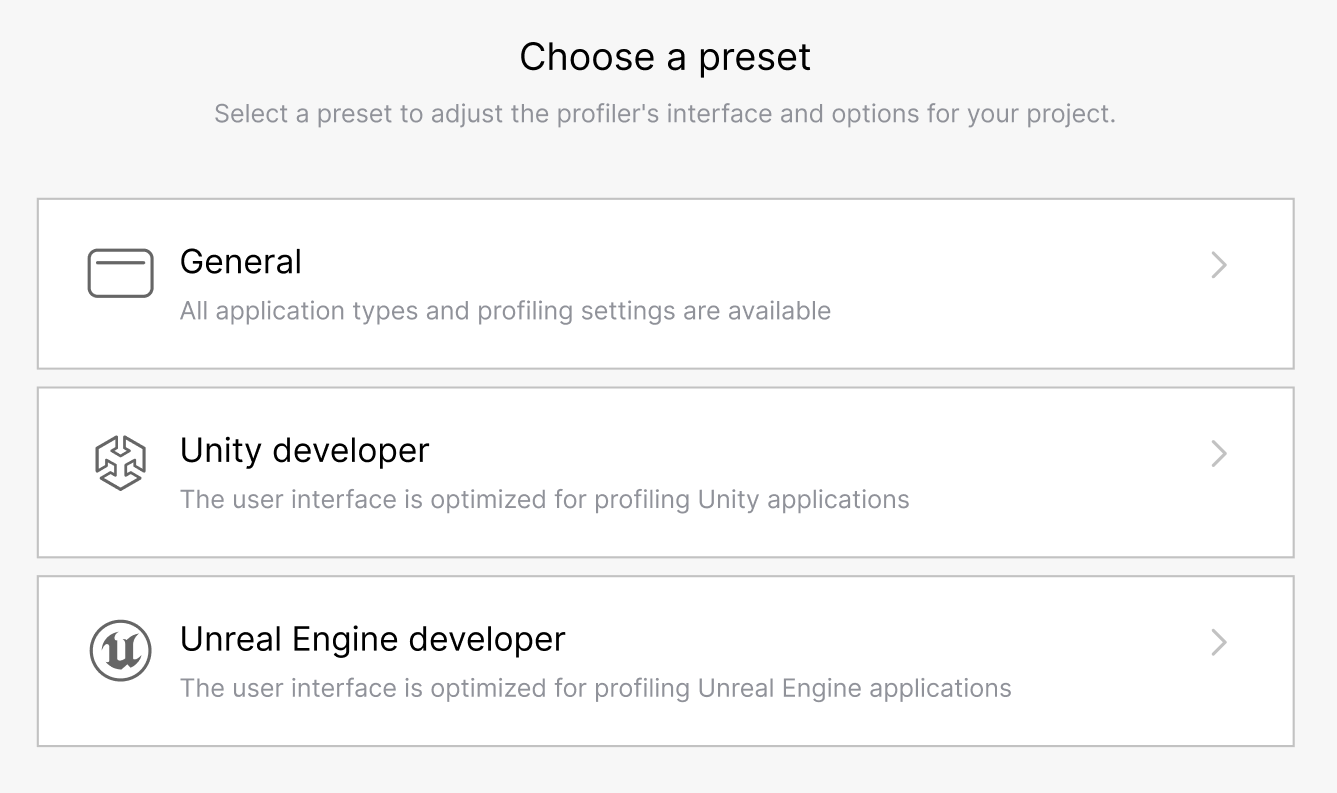Choose the "Unity developer" preset title

[x=304, y=451]
